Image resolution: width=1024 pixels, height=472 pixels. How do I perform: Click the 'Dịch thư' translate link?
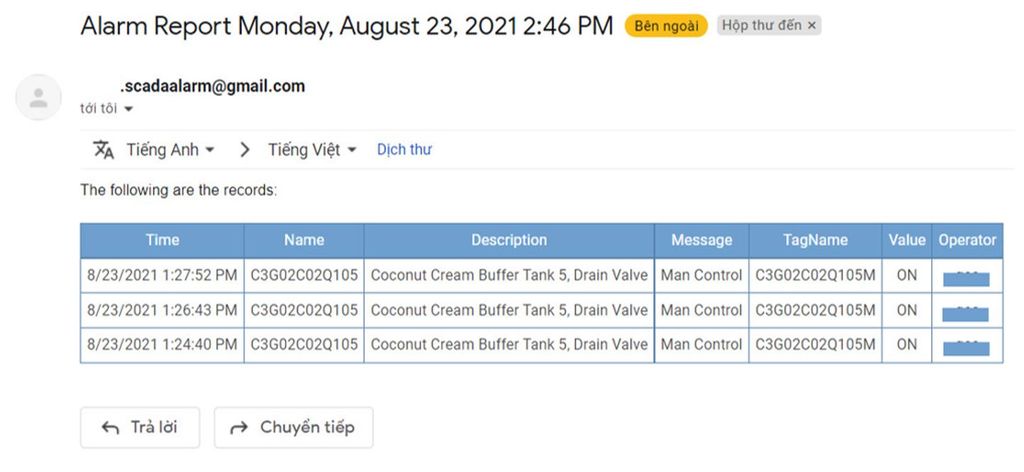404,150
